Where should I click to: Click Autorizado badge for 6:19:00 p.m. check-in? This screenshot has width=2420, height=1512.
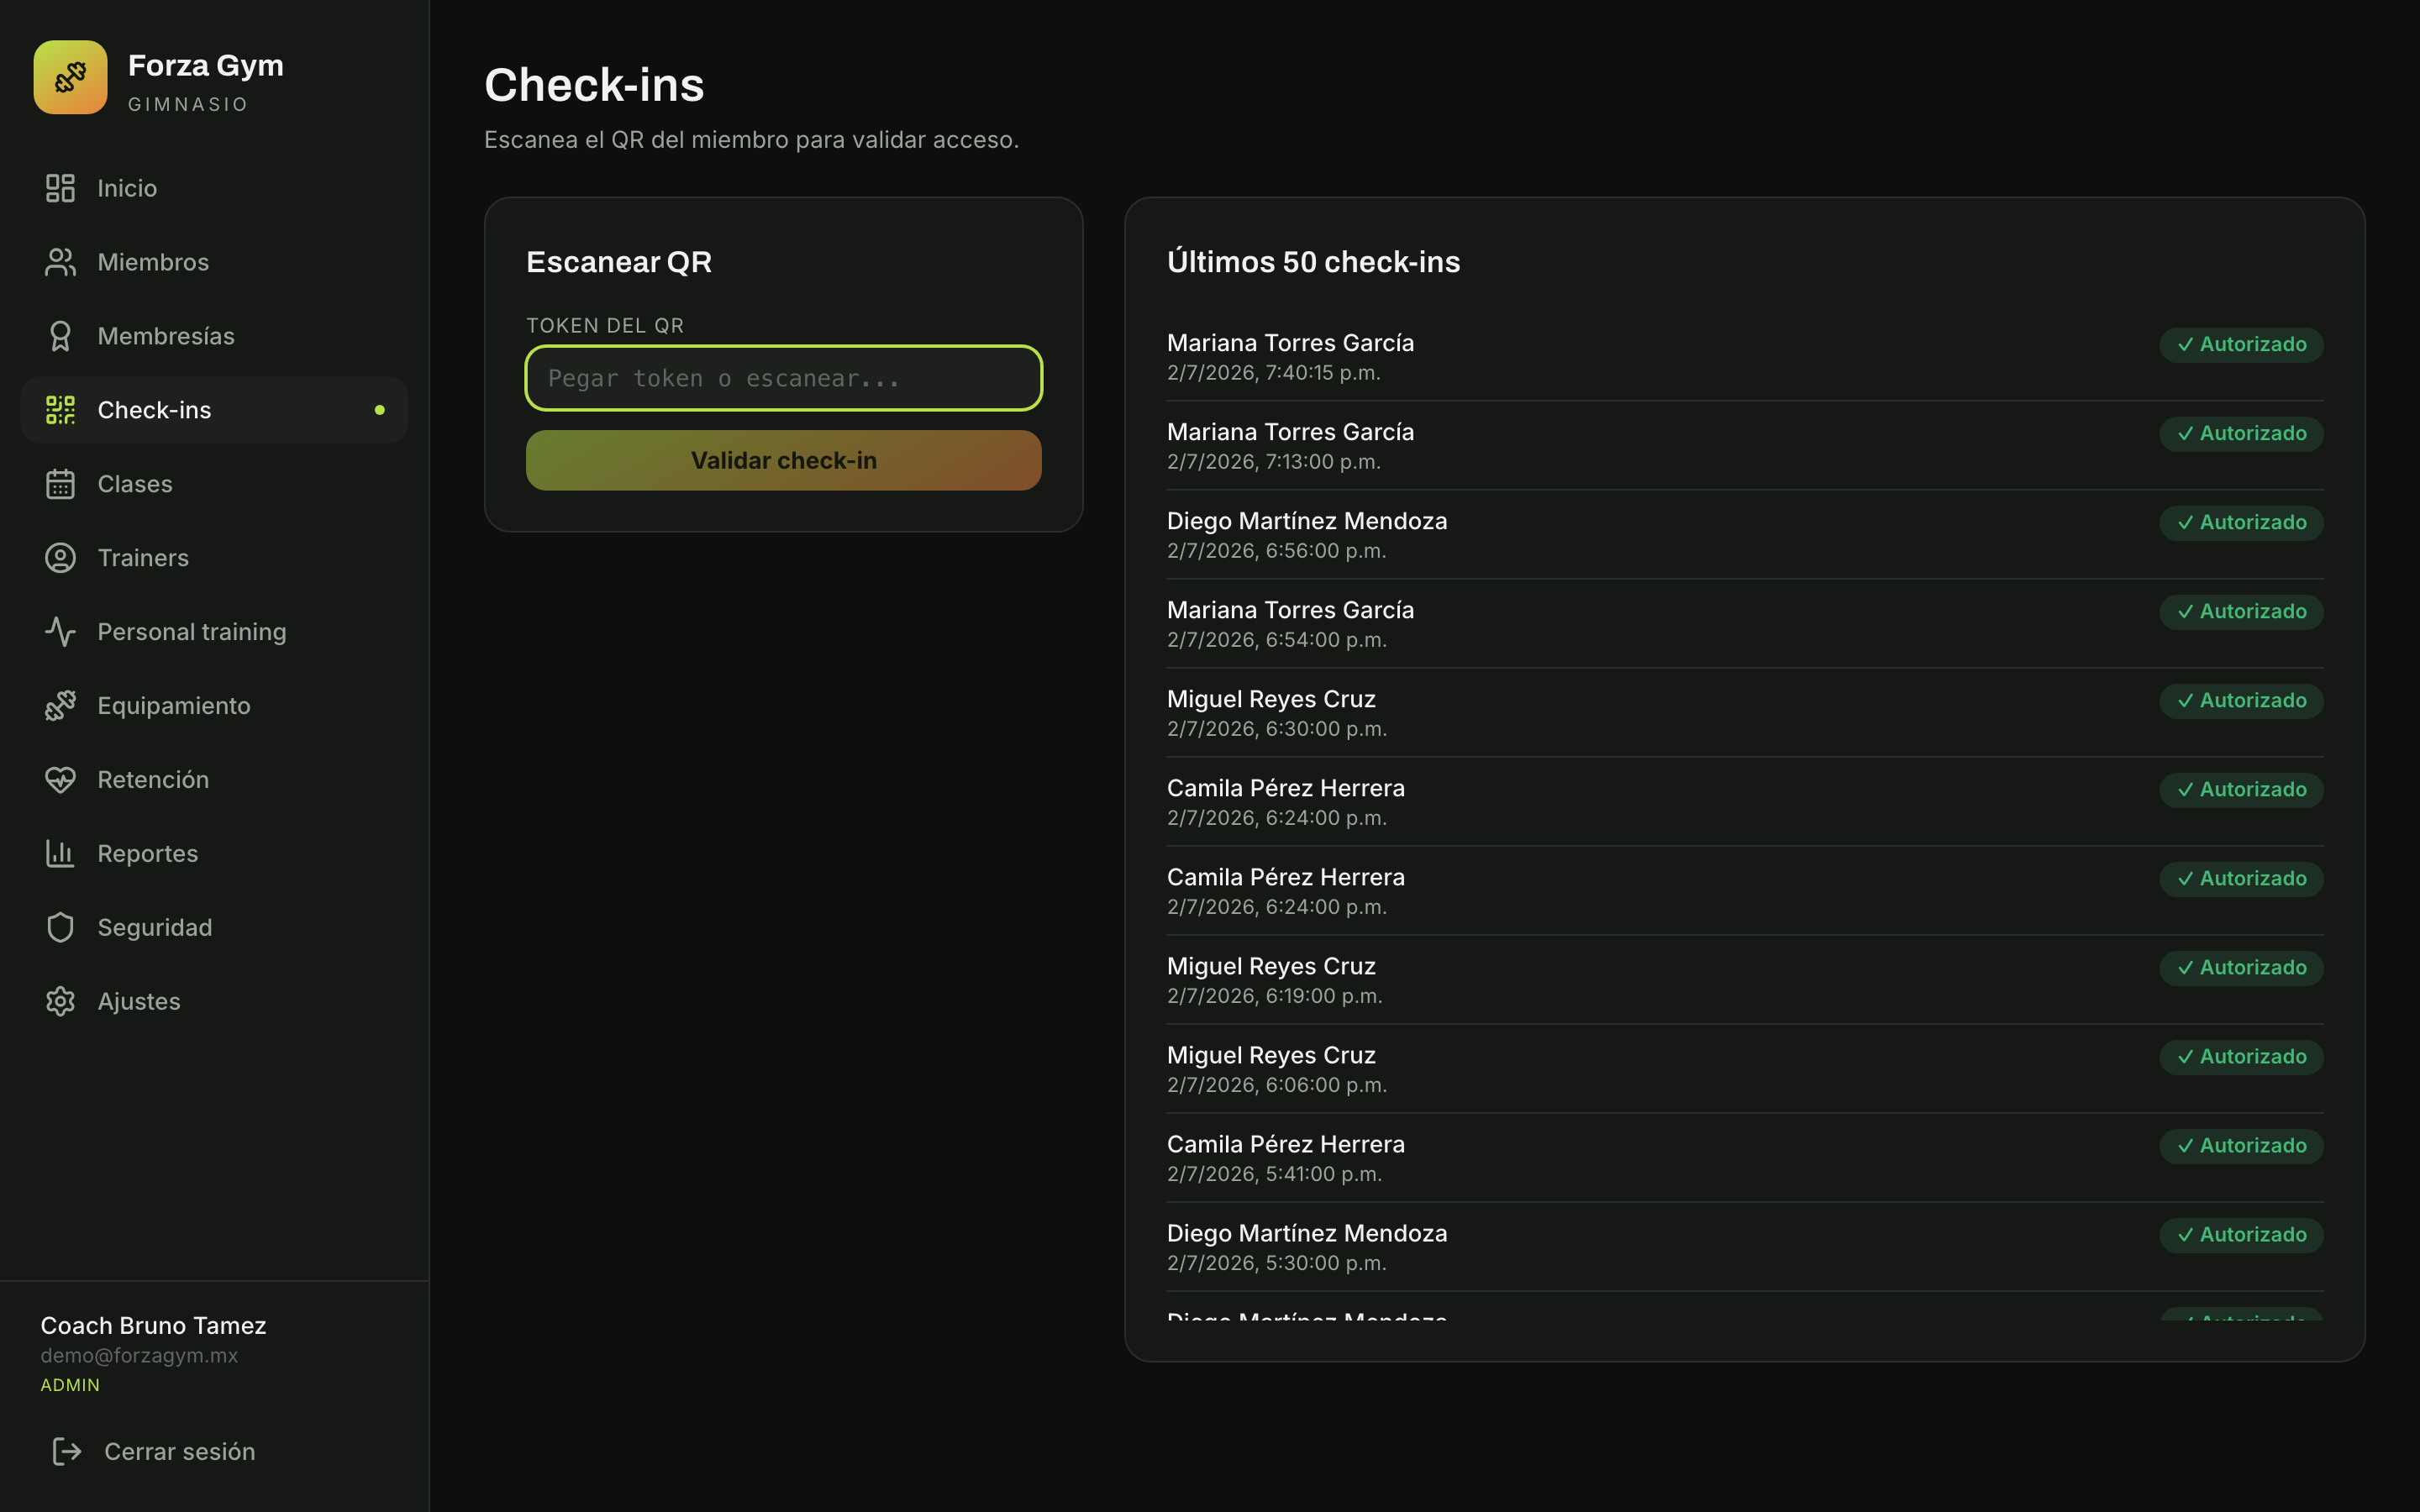click(2241, 967)
